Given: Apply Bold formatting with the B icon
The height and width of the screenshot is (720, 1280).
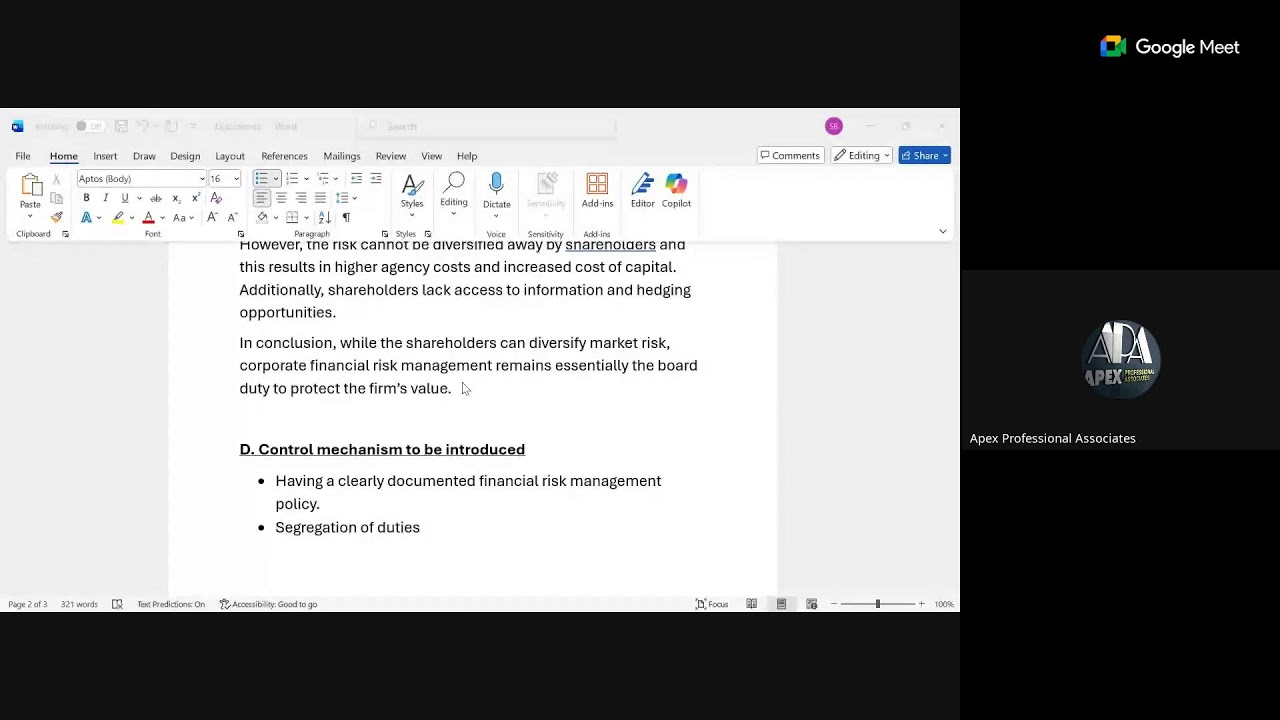Looking at the screenshot, I should [86, 198].
